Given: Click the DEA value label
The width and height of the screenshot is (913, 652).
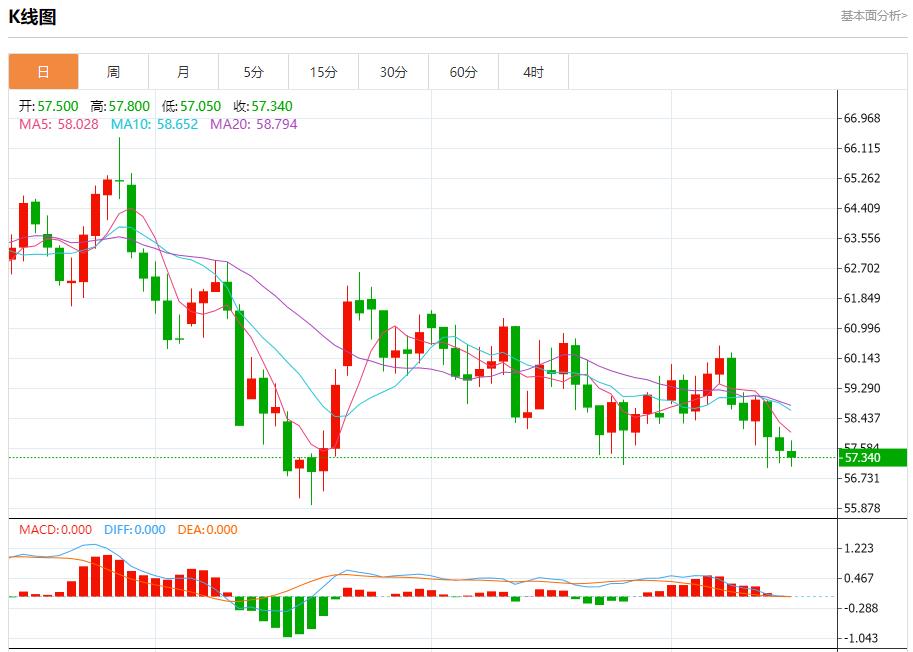Looking at the screenshot, I should [207, 530].
